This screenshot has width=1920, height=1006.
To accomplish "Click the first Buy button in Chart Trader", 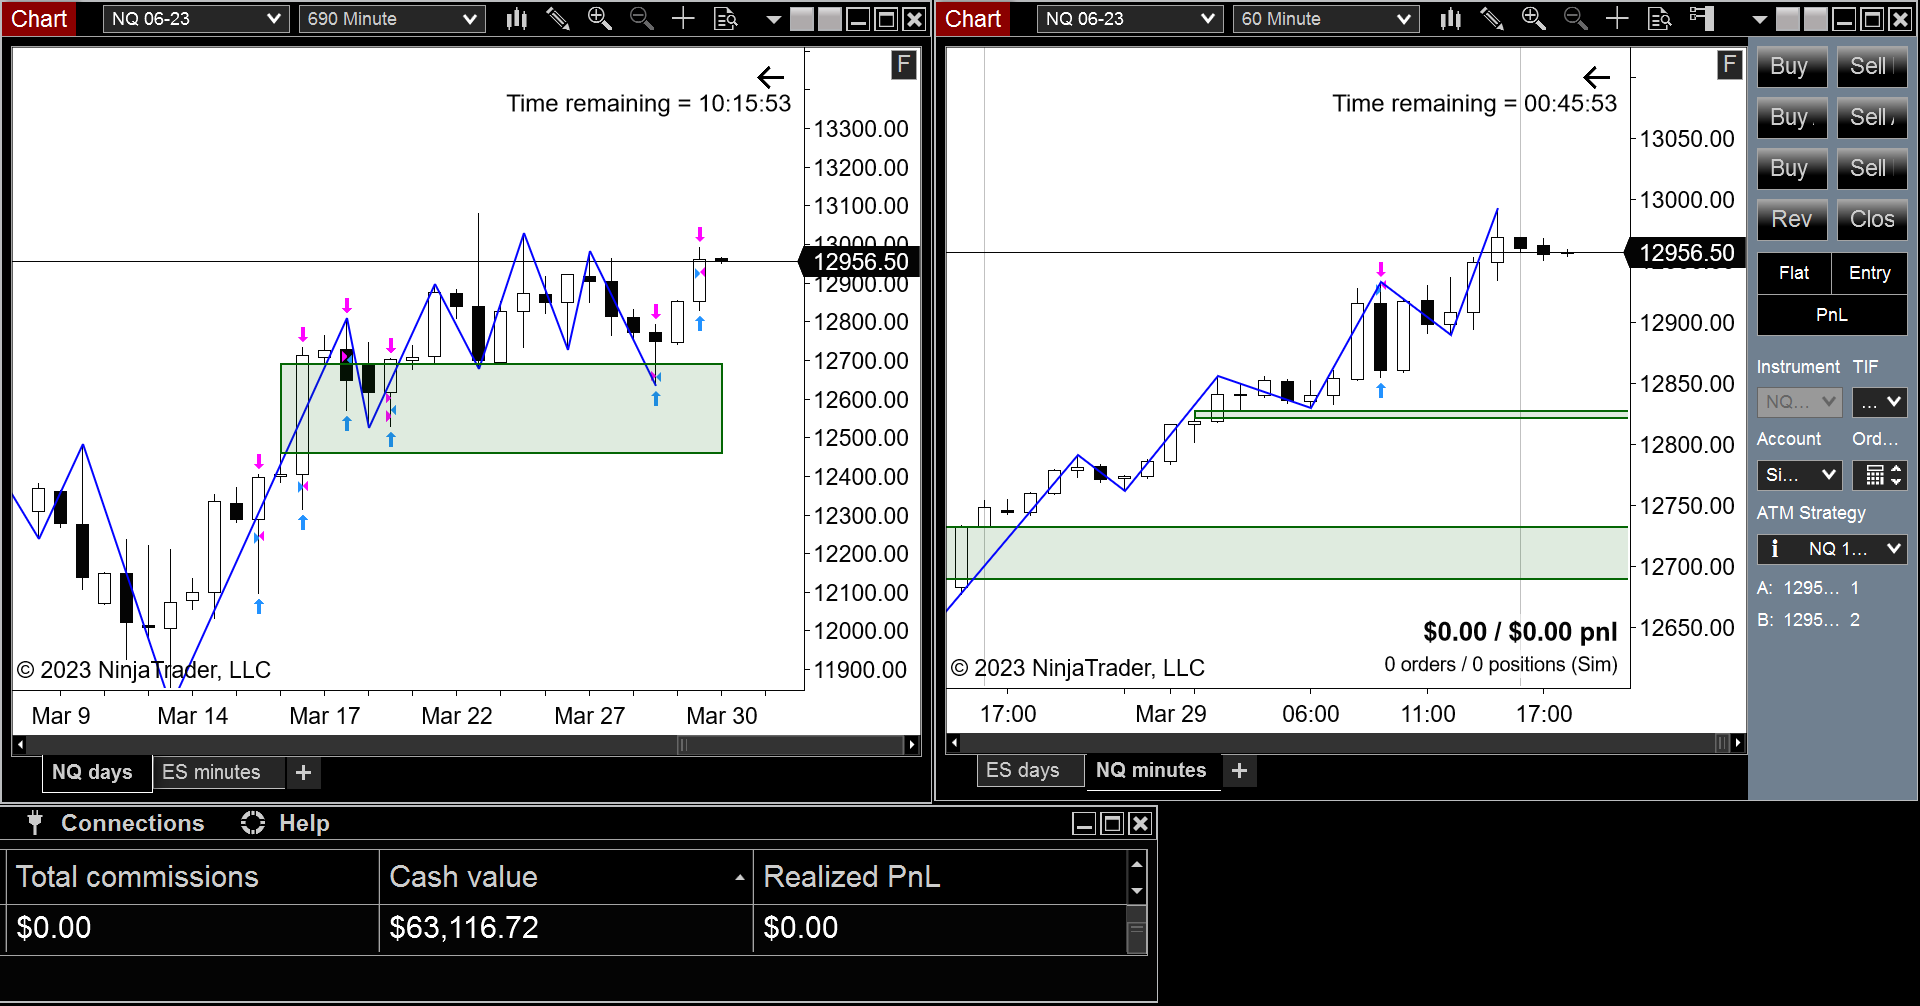I will coord(1792,67).
